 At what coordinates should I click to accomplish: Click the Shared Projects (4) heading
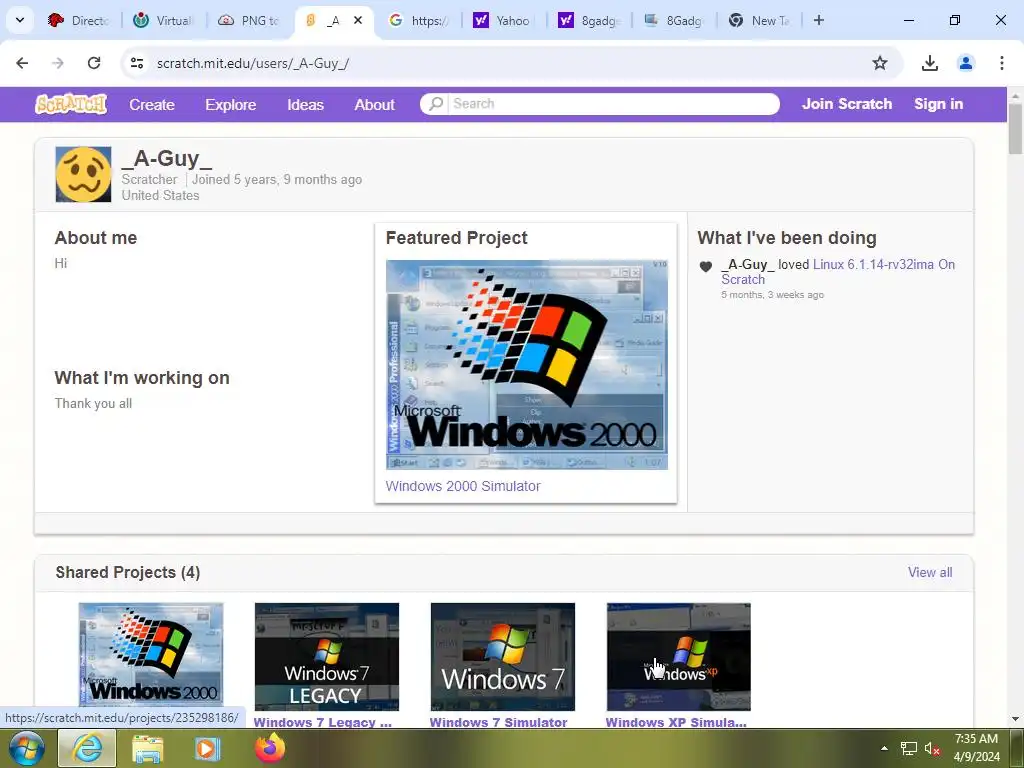[x=128, y=572]
